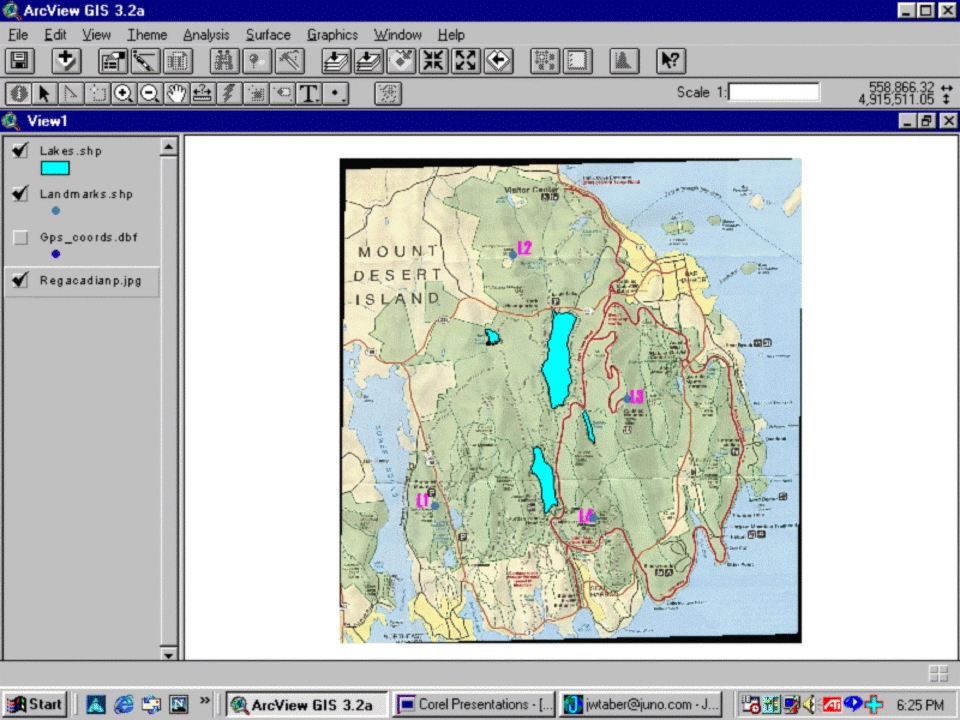Select the Zoom In magnifier tool
The height and width of the screenshot is (720, 960).
(x=123, y=93)
